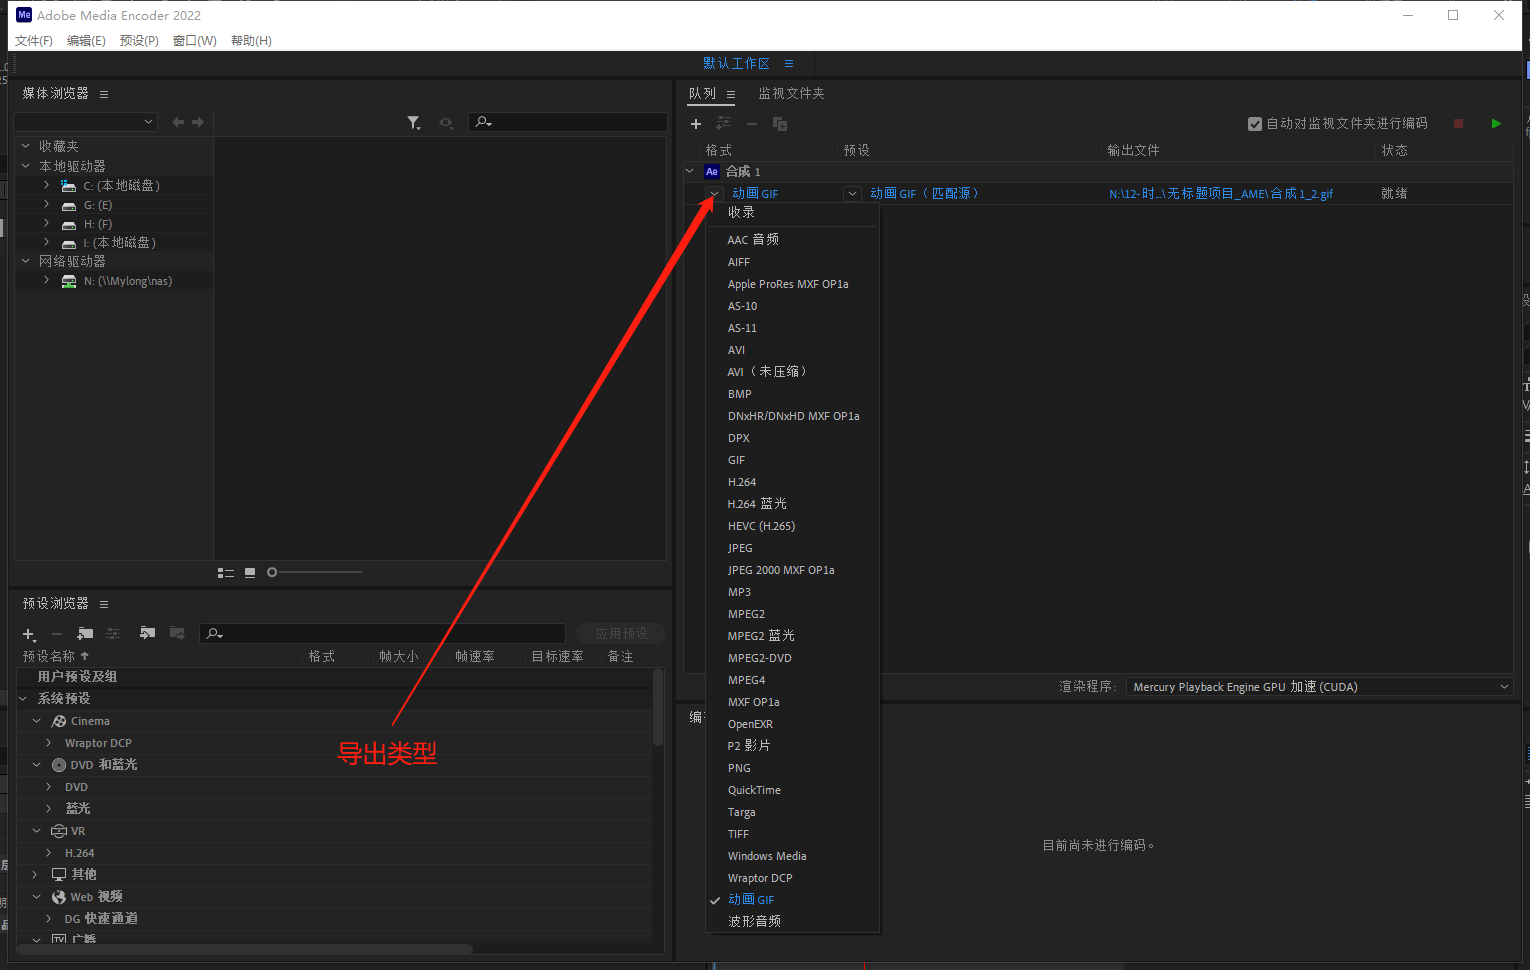1530x970 pixels.
Task: Start the queue with green play button
Action: [x=1496, y=124]
